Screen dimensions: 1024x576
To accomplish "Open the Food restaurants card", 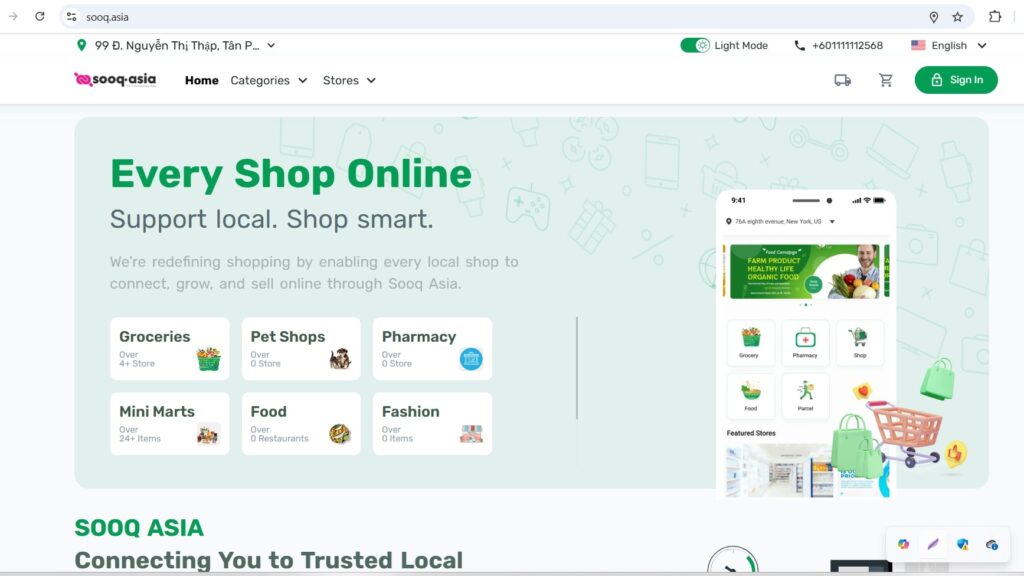I will coord(301,424).
